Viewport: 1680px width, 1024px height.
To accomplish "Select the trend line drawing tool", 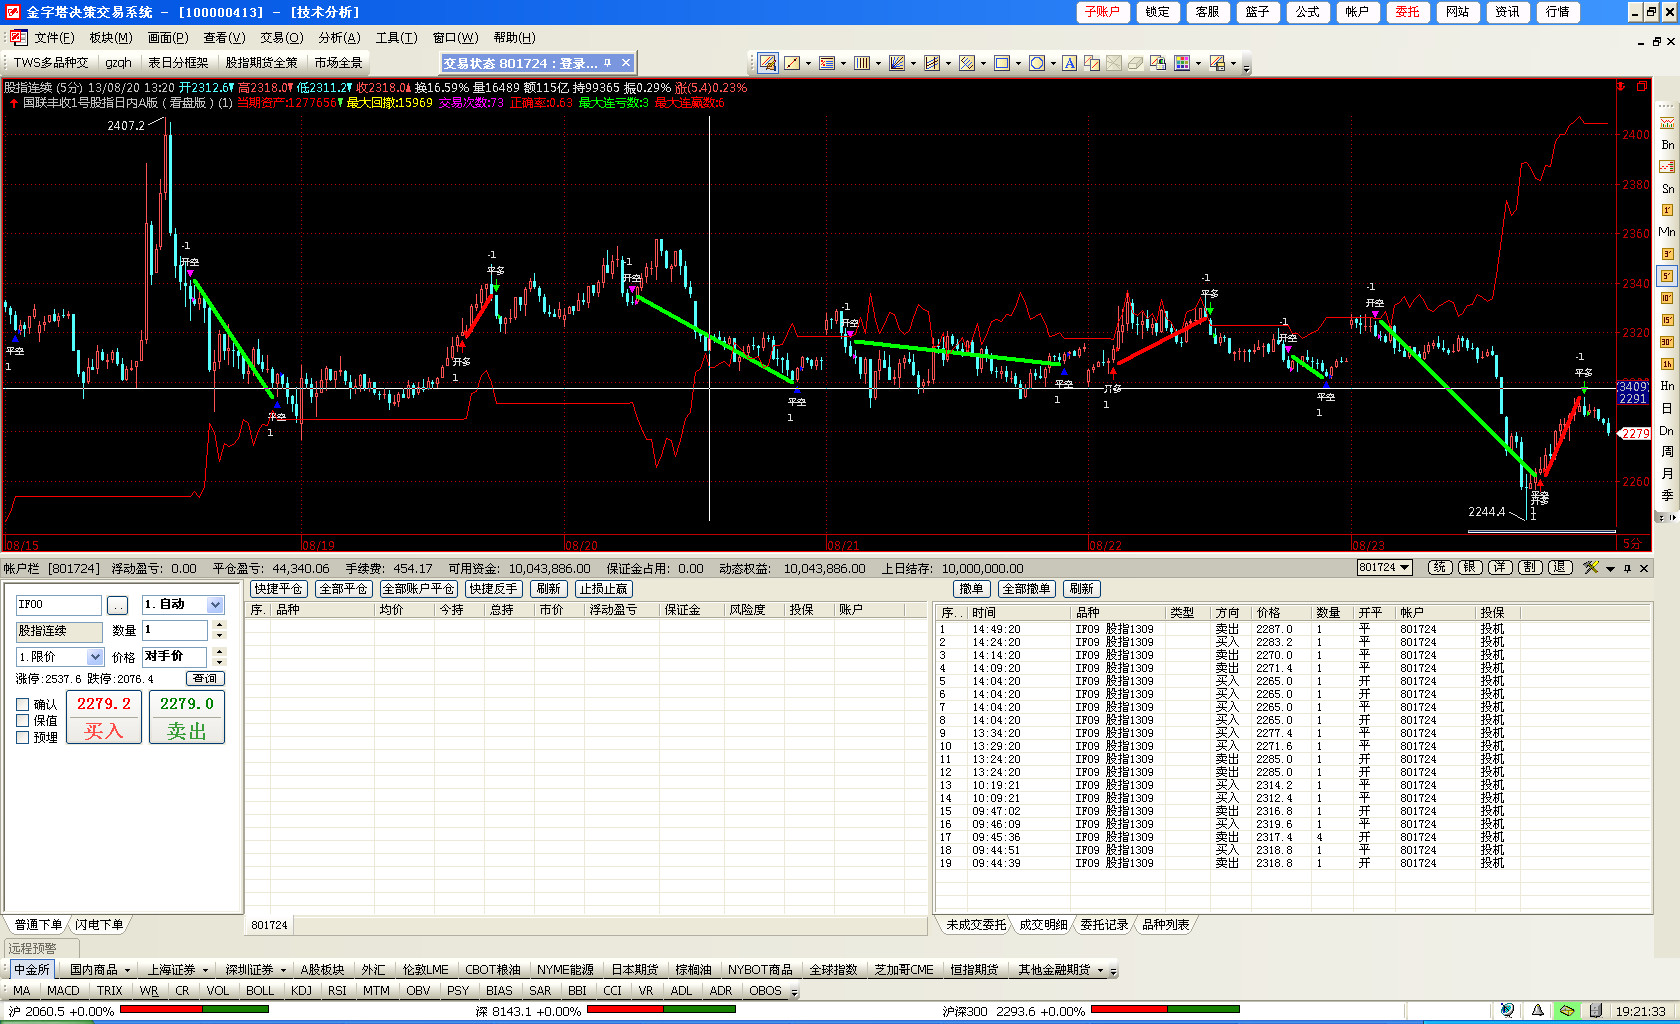I will (792, 63).
